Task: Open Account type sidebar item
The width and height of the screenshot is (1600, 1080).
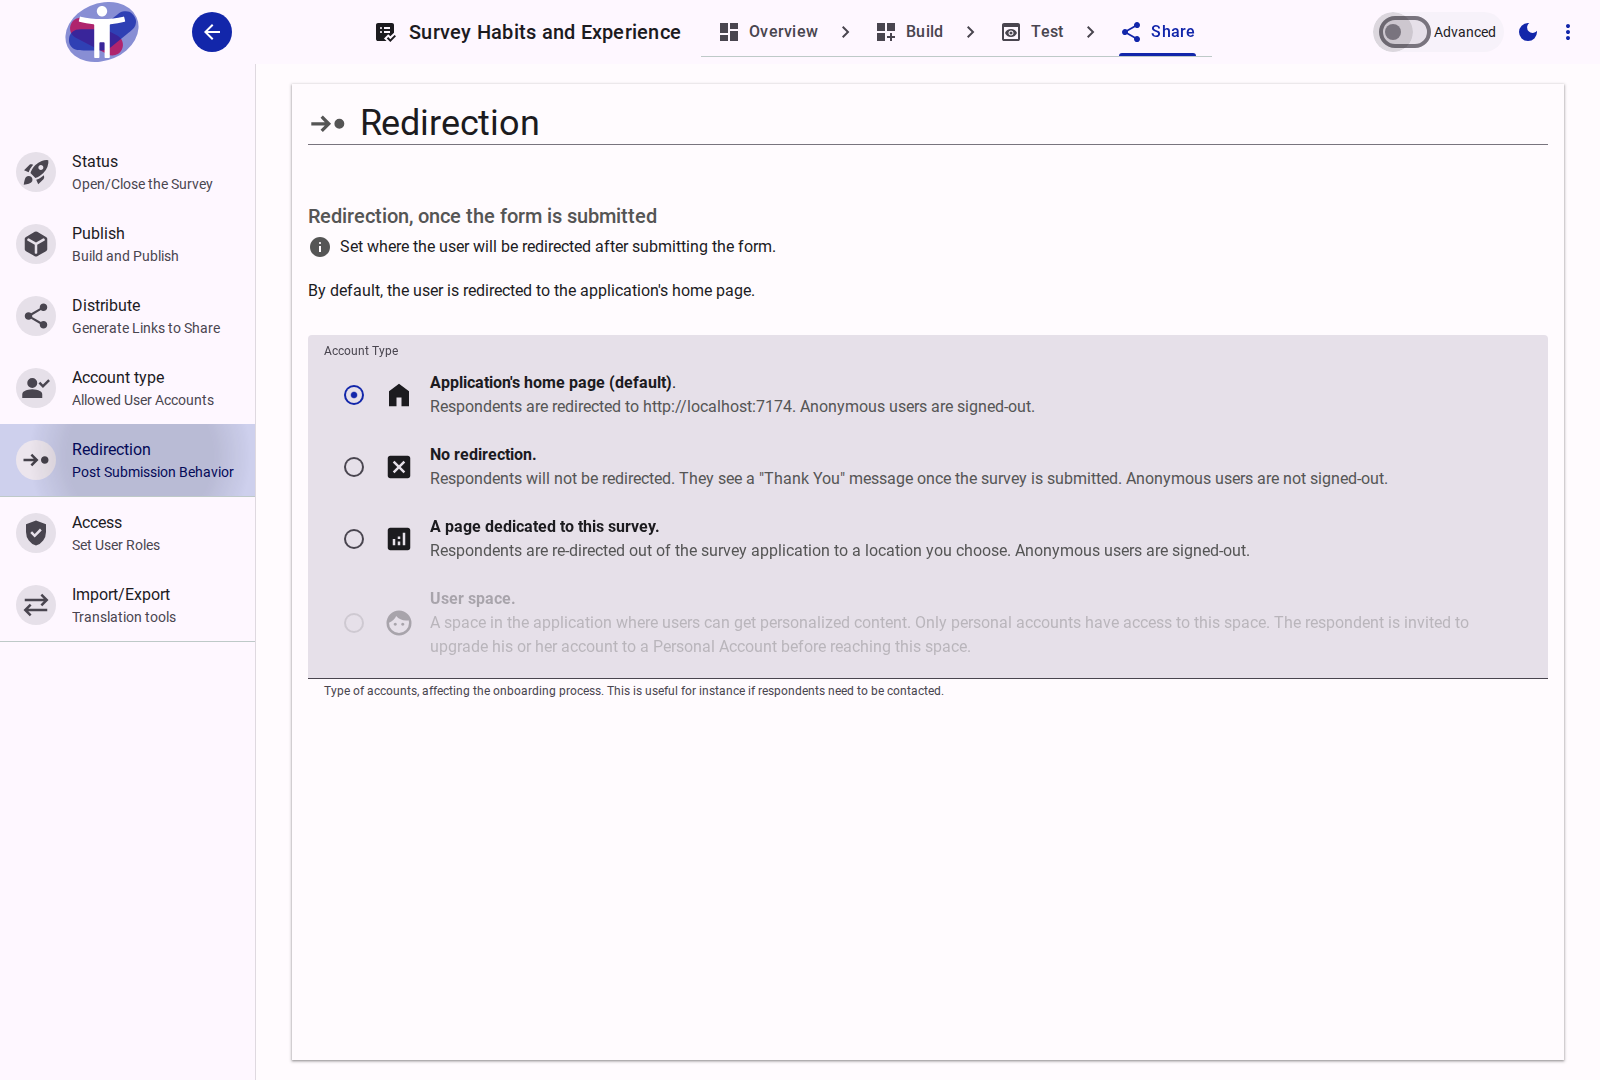Action: point(128,388)
